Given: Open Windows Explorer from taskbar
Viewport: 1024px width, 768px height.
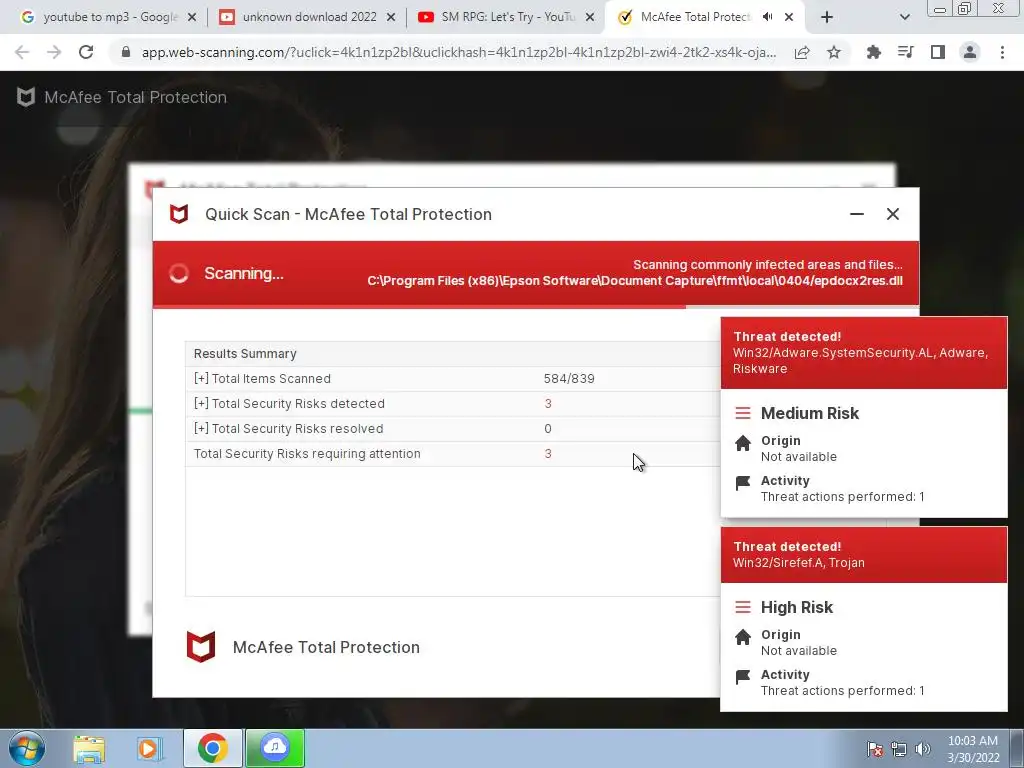Looking at the screenshot, I should click(x=89, y=749).
